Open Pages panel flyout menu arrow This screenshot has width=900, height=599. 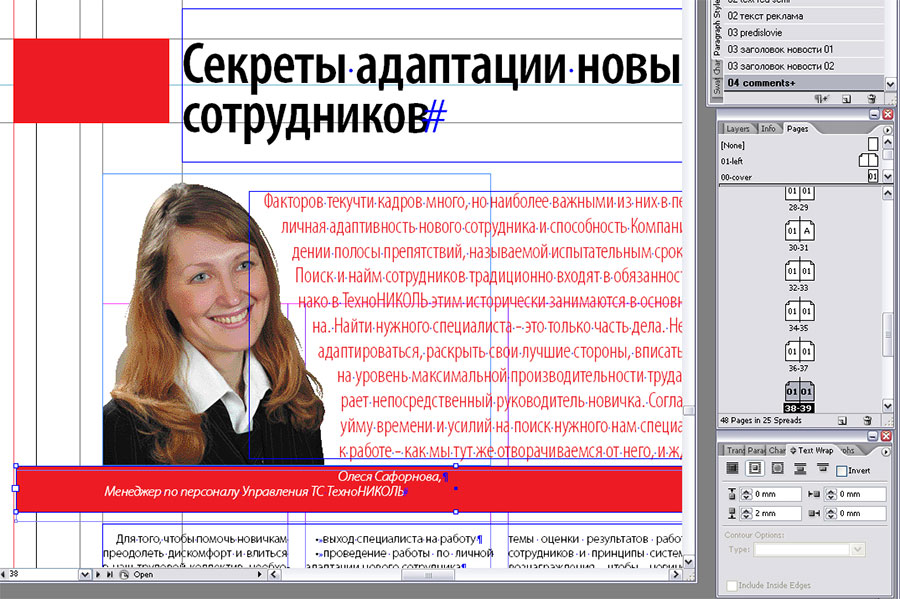(x=887, y=130)
